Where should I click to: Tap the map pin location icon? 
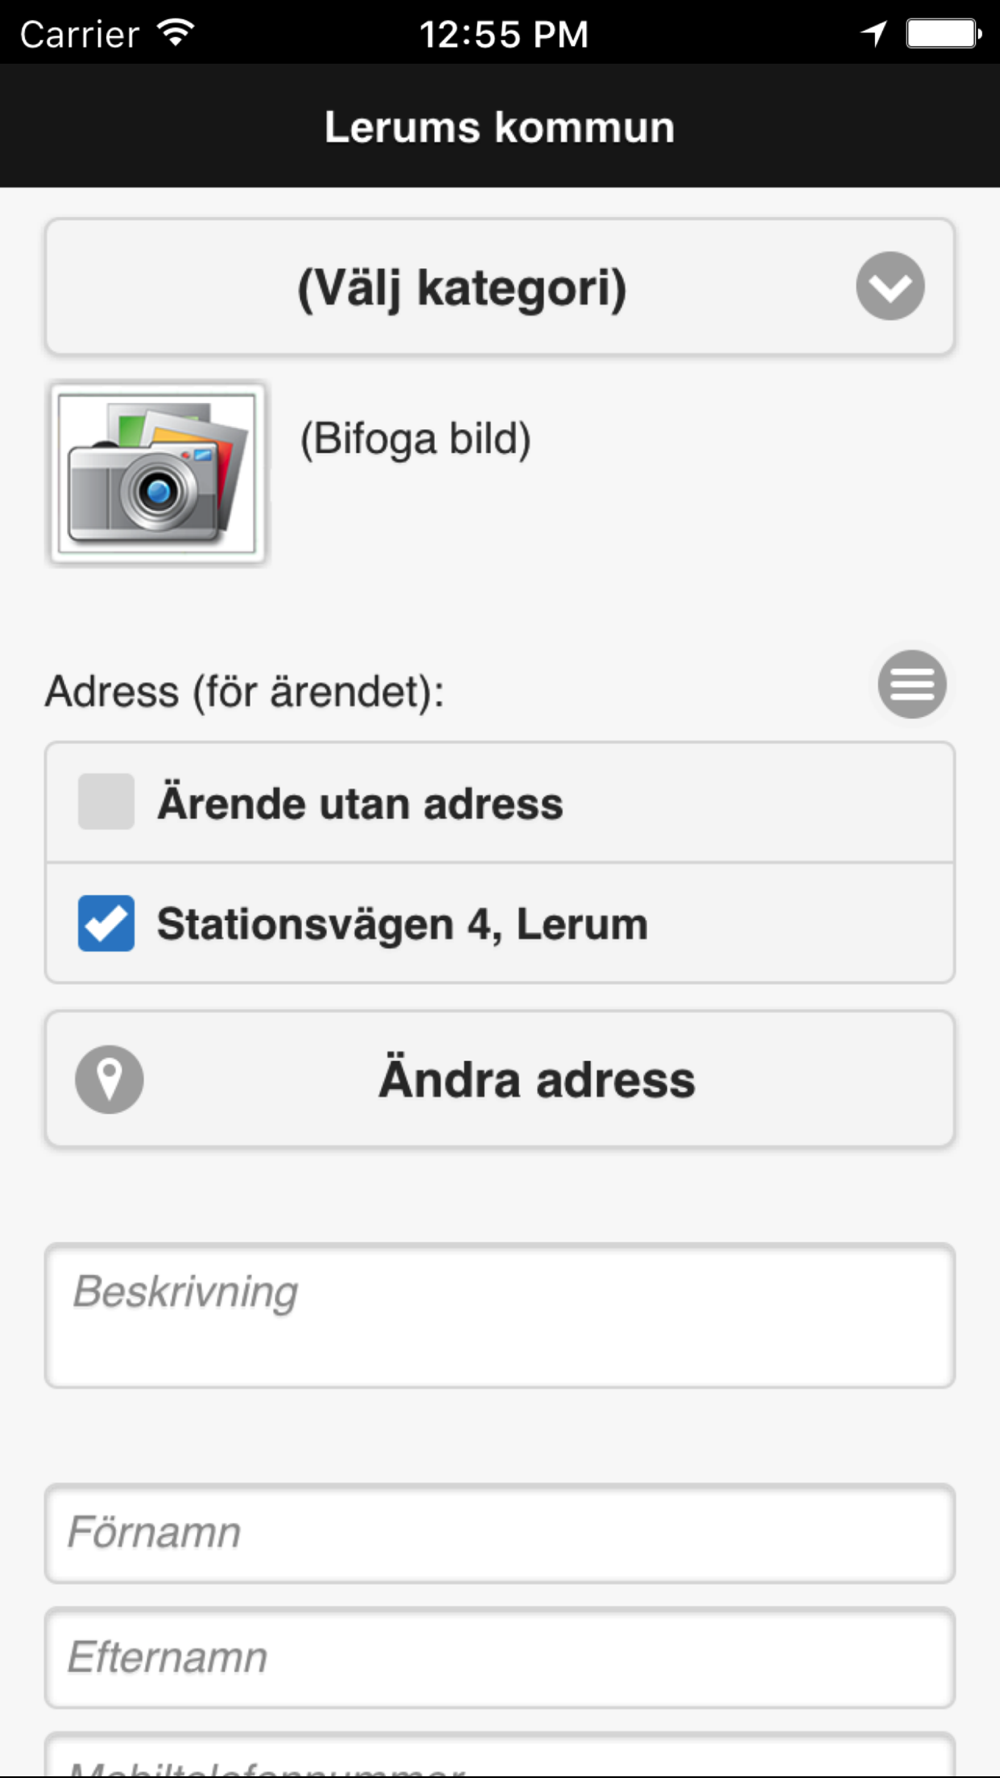click(109, 1079)
